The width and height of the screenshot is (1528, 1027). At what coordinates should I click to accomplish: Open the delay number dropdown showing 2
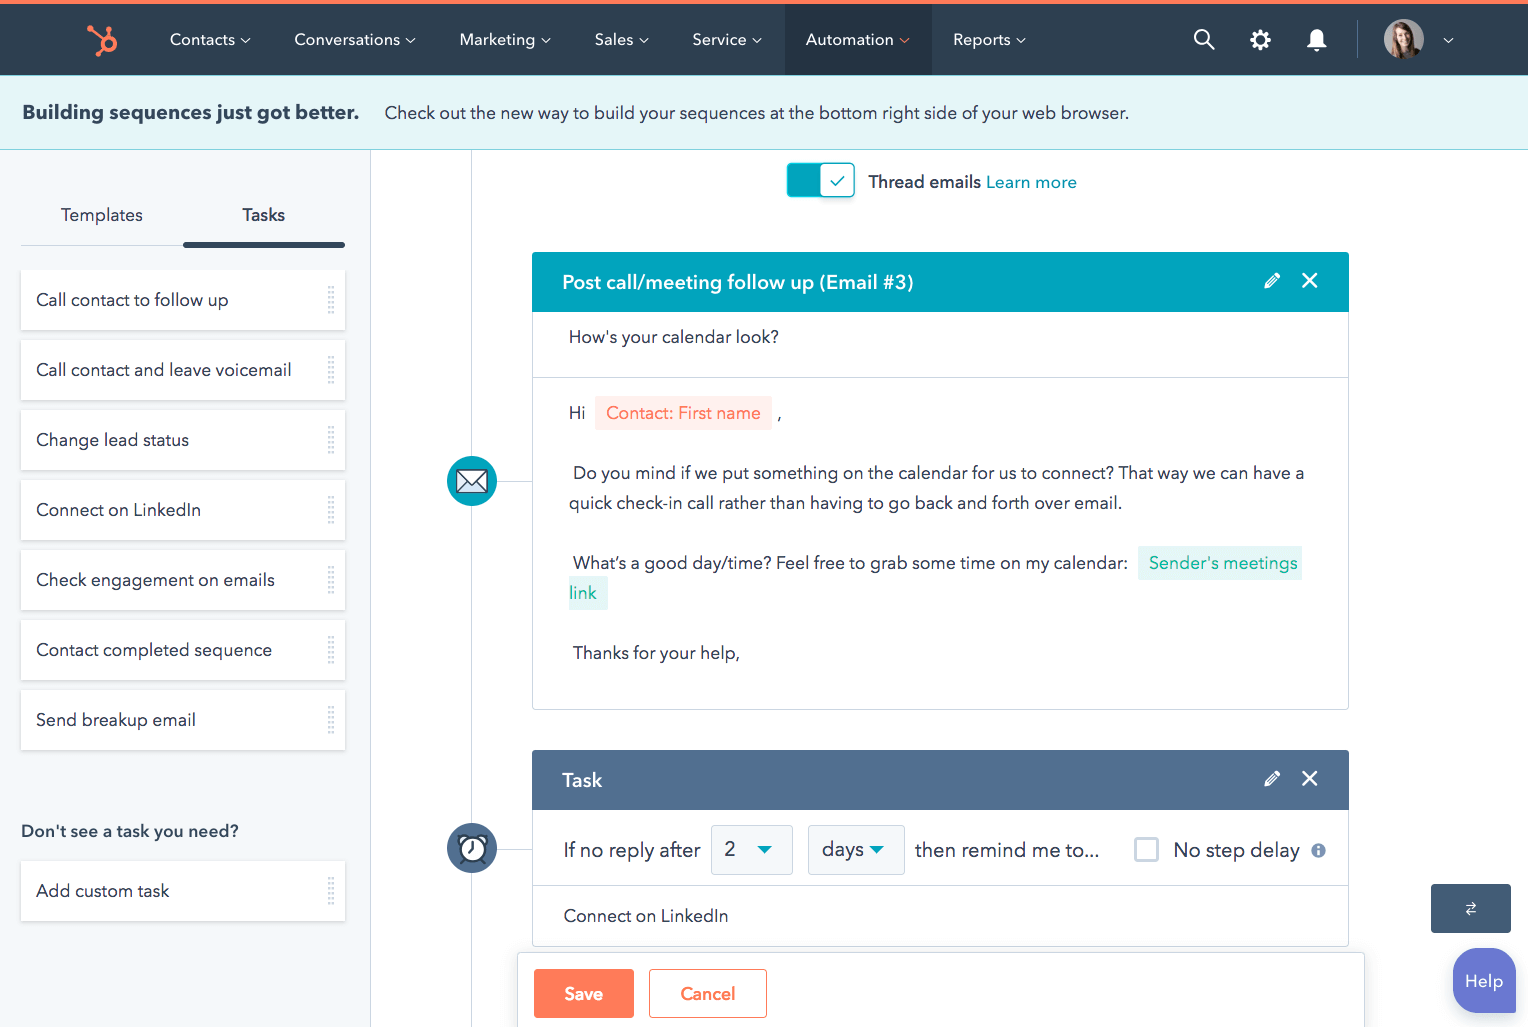(751, 850)
